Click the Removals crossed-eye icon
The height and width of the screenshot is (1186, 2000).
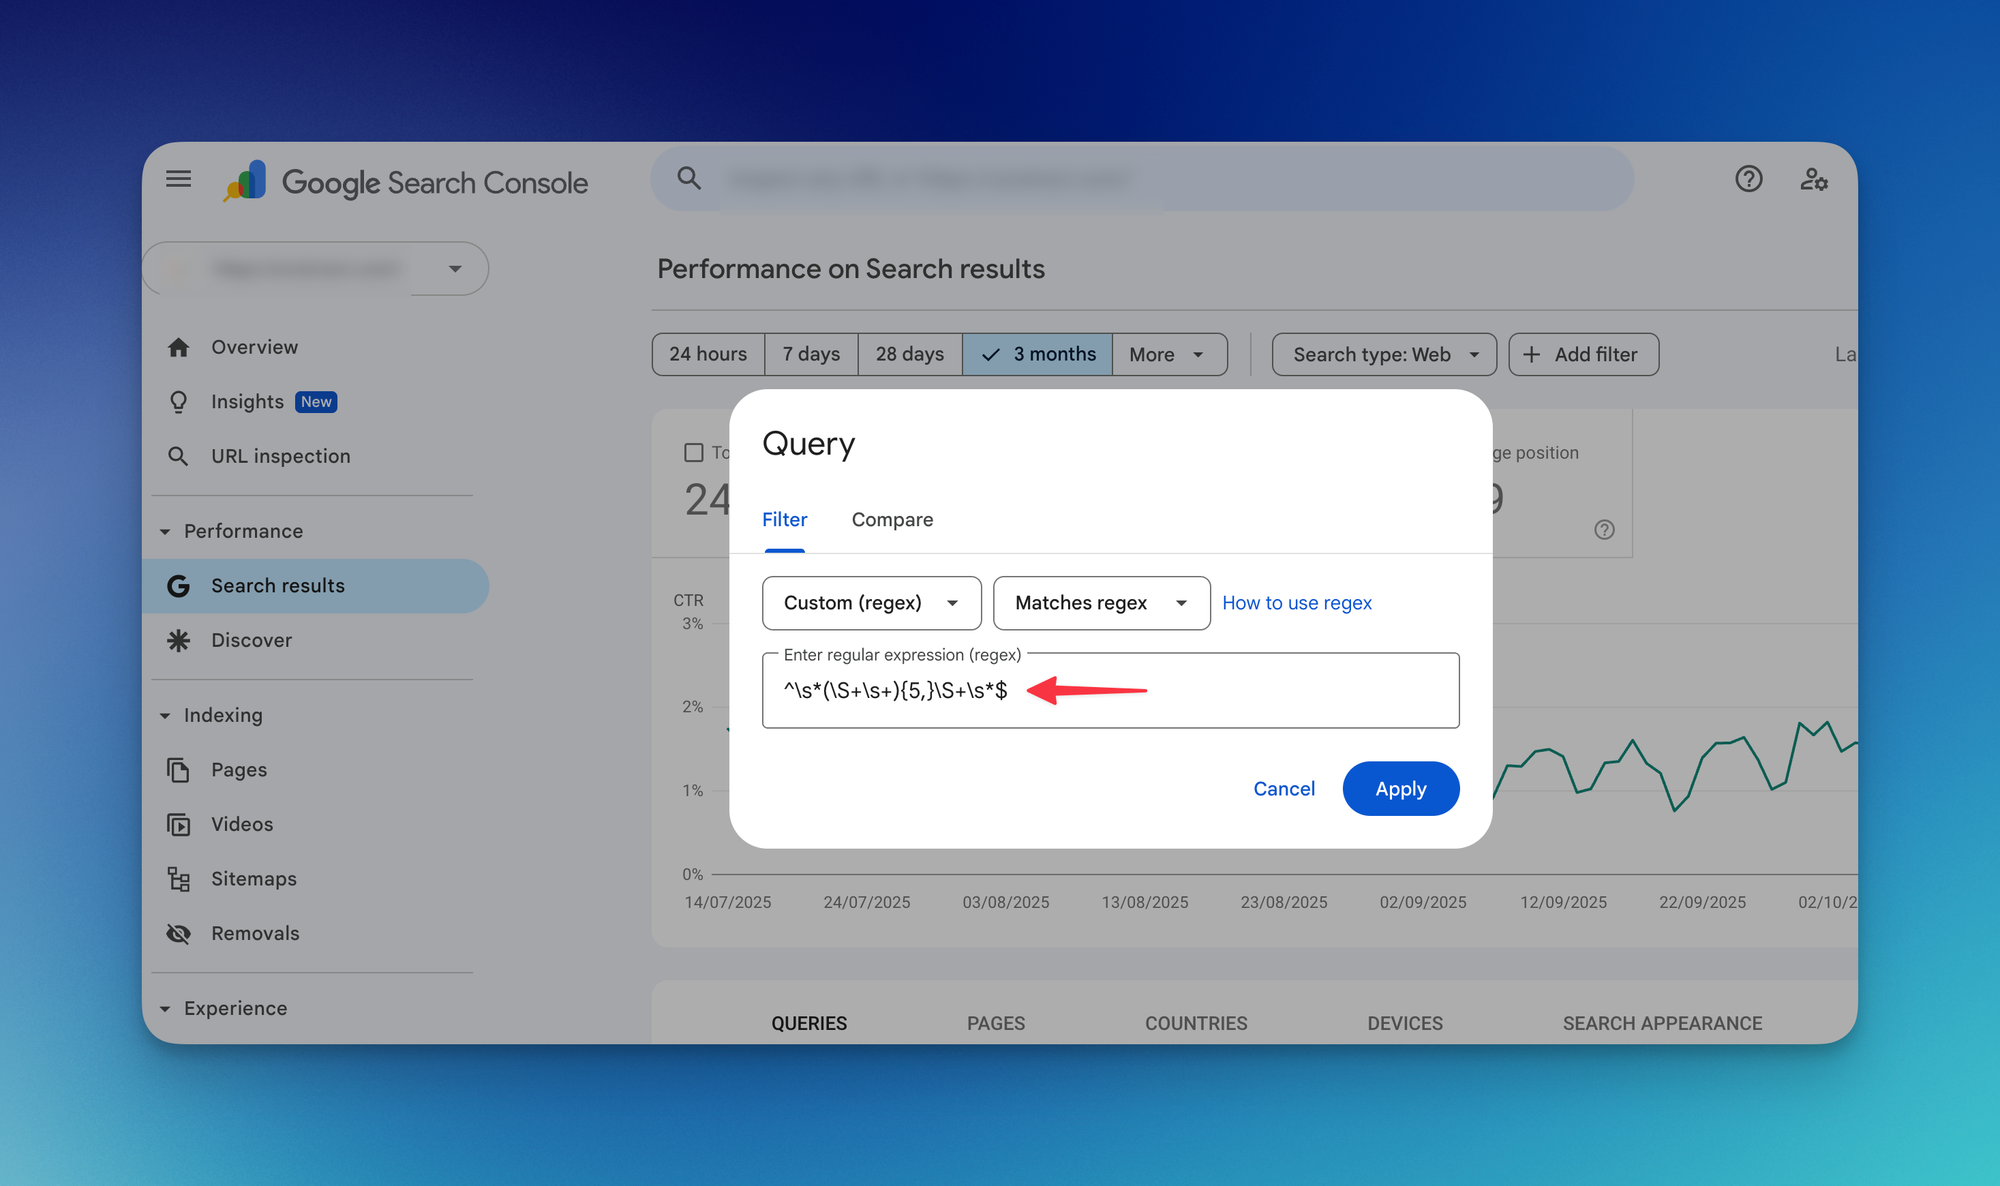(179, 933)
